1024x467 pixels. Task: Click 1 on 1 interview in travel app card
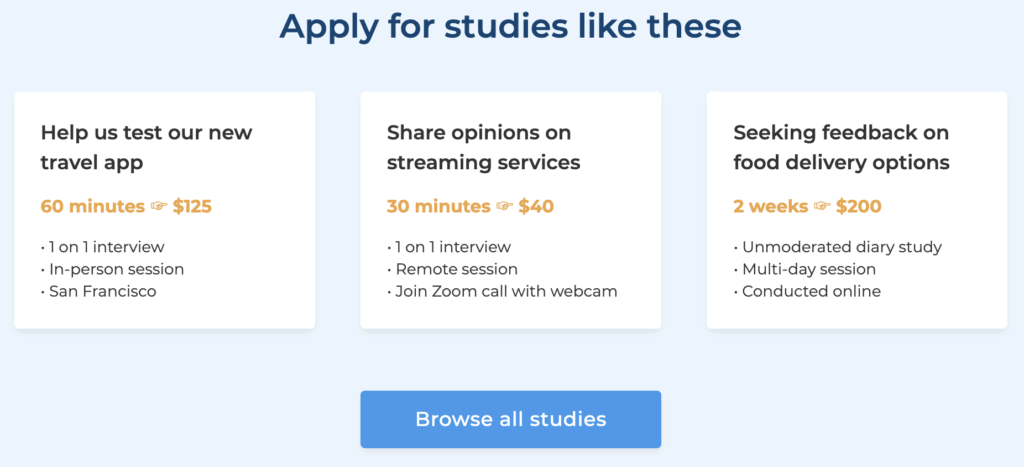[x=103, y=247]
